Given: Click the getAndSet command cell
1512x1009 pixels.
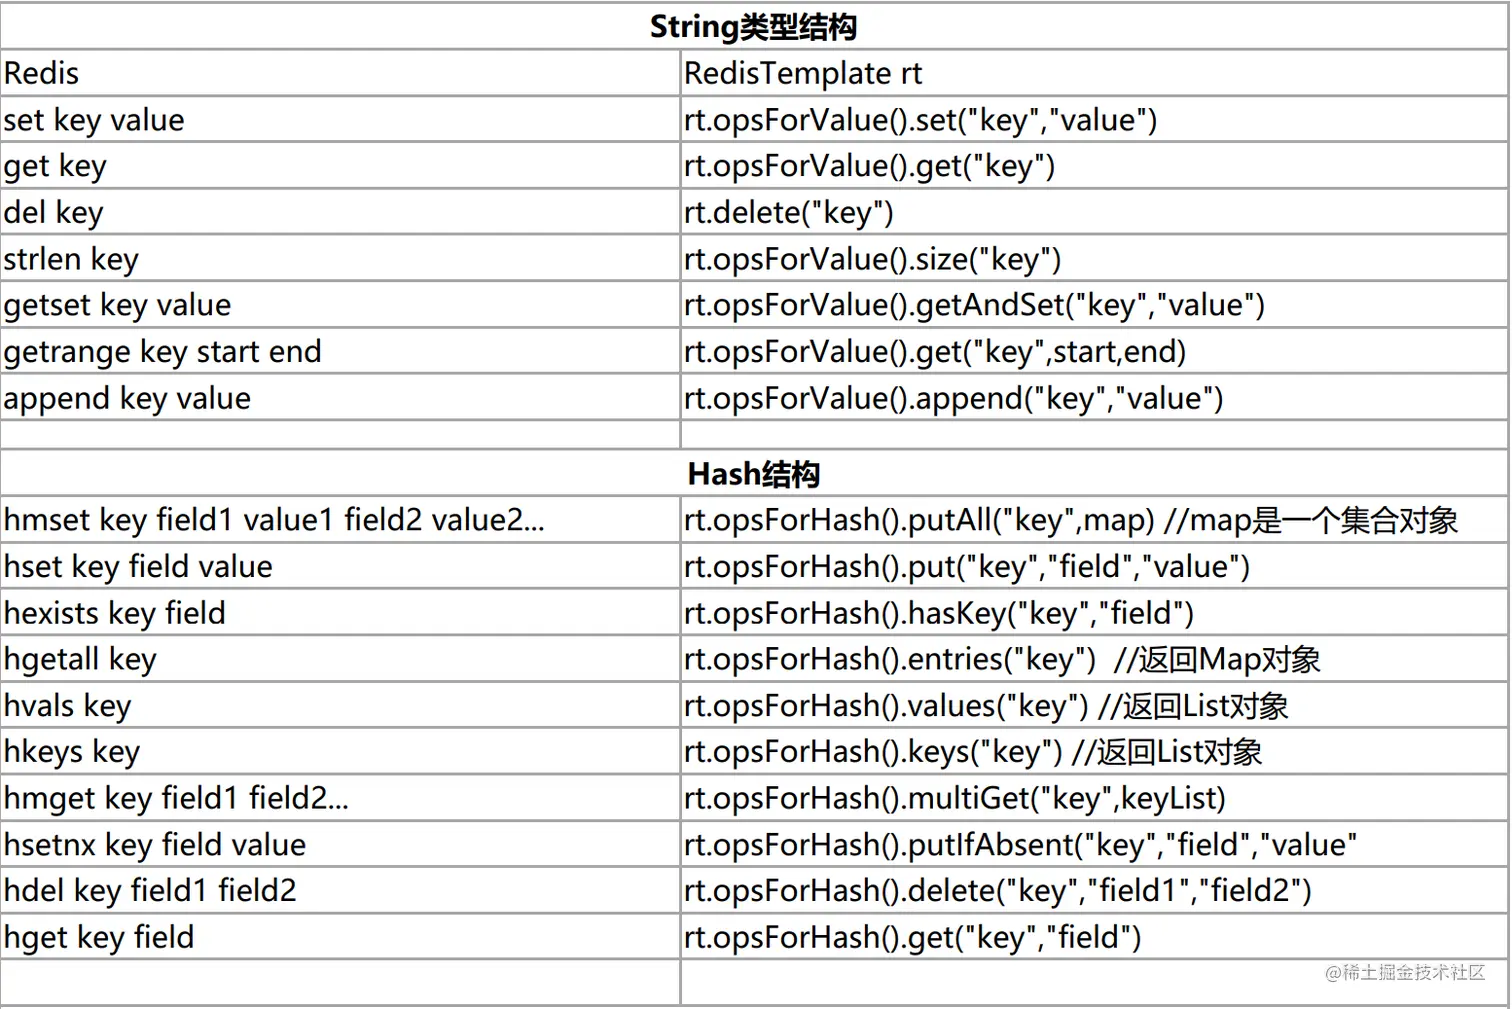Looking at the screenshot, I should click(1093, 305).
